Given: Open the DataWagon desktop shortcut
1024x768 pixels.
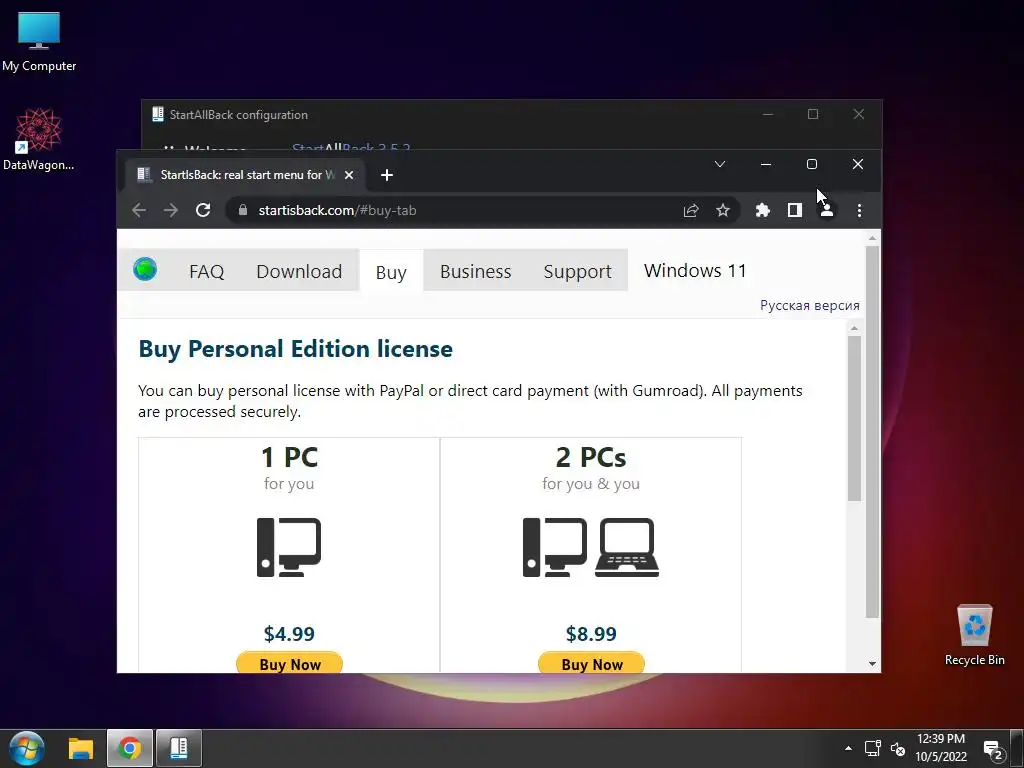Looking at the screenshot, I should pyautogui.click(x=39, y=140).
